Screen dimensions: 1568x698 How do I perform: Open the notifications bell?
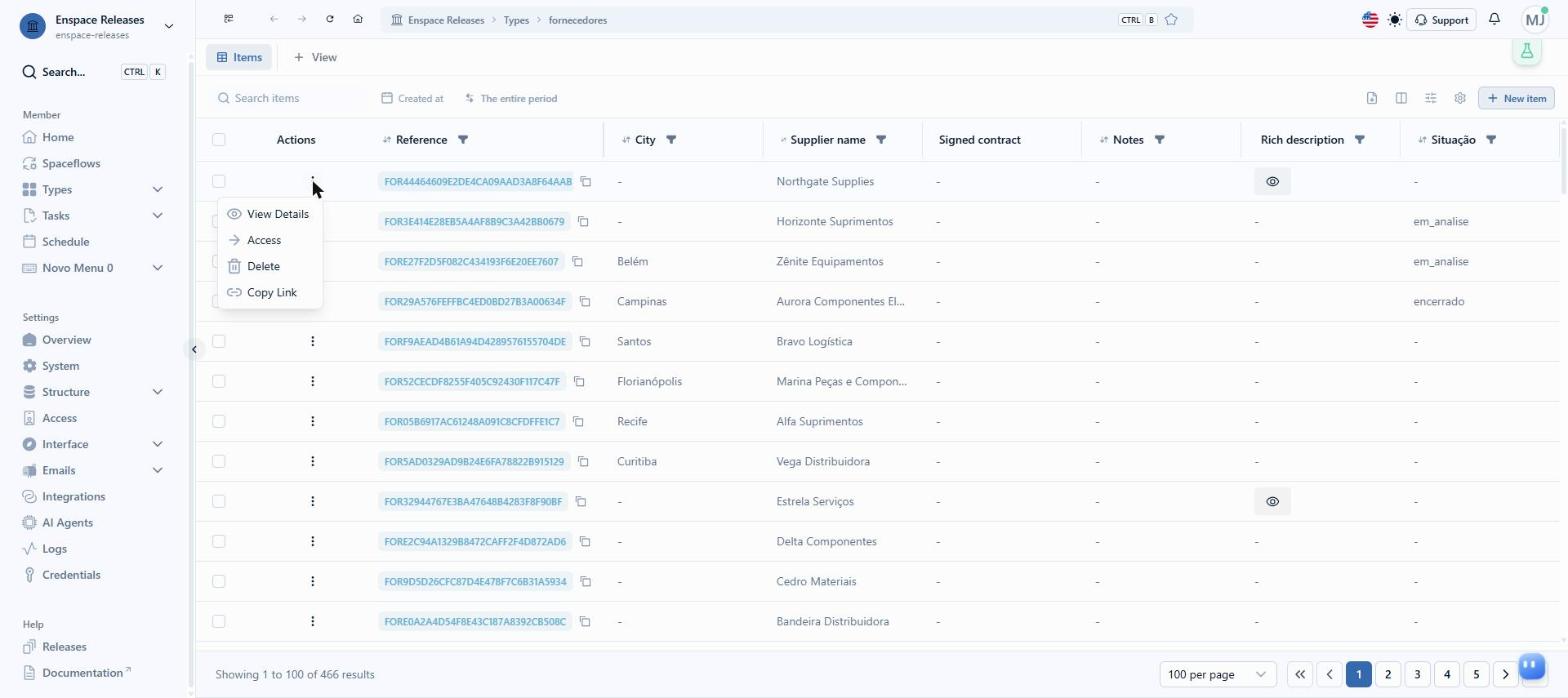pyautogui.click(x=1494, y=19)
